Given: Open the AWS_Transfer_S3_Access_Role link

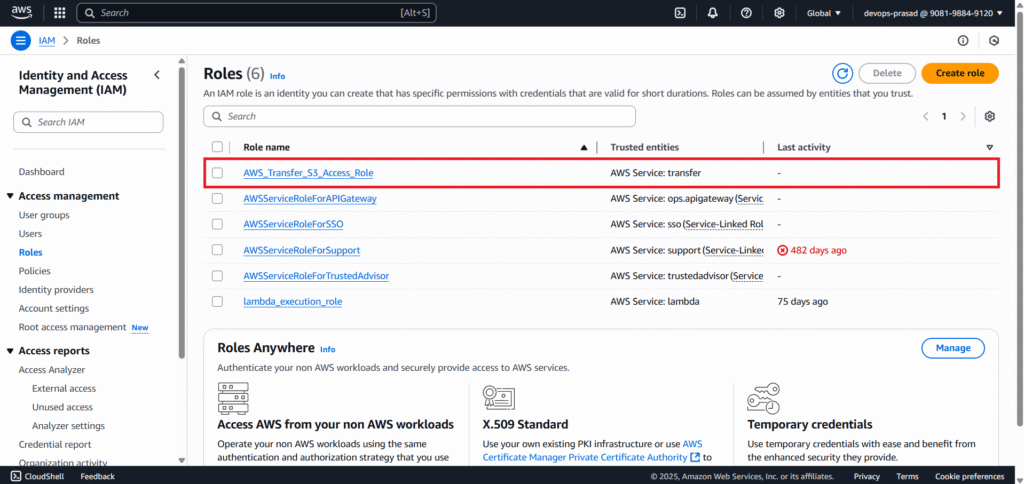Looking at the screenshot, I should pyautogui.click(x=308, y=173).
